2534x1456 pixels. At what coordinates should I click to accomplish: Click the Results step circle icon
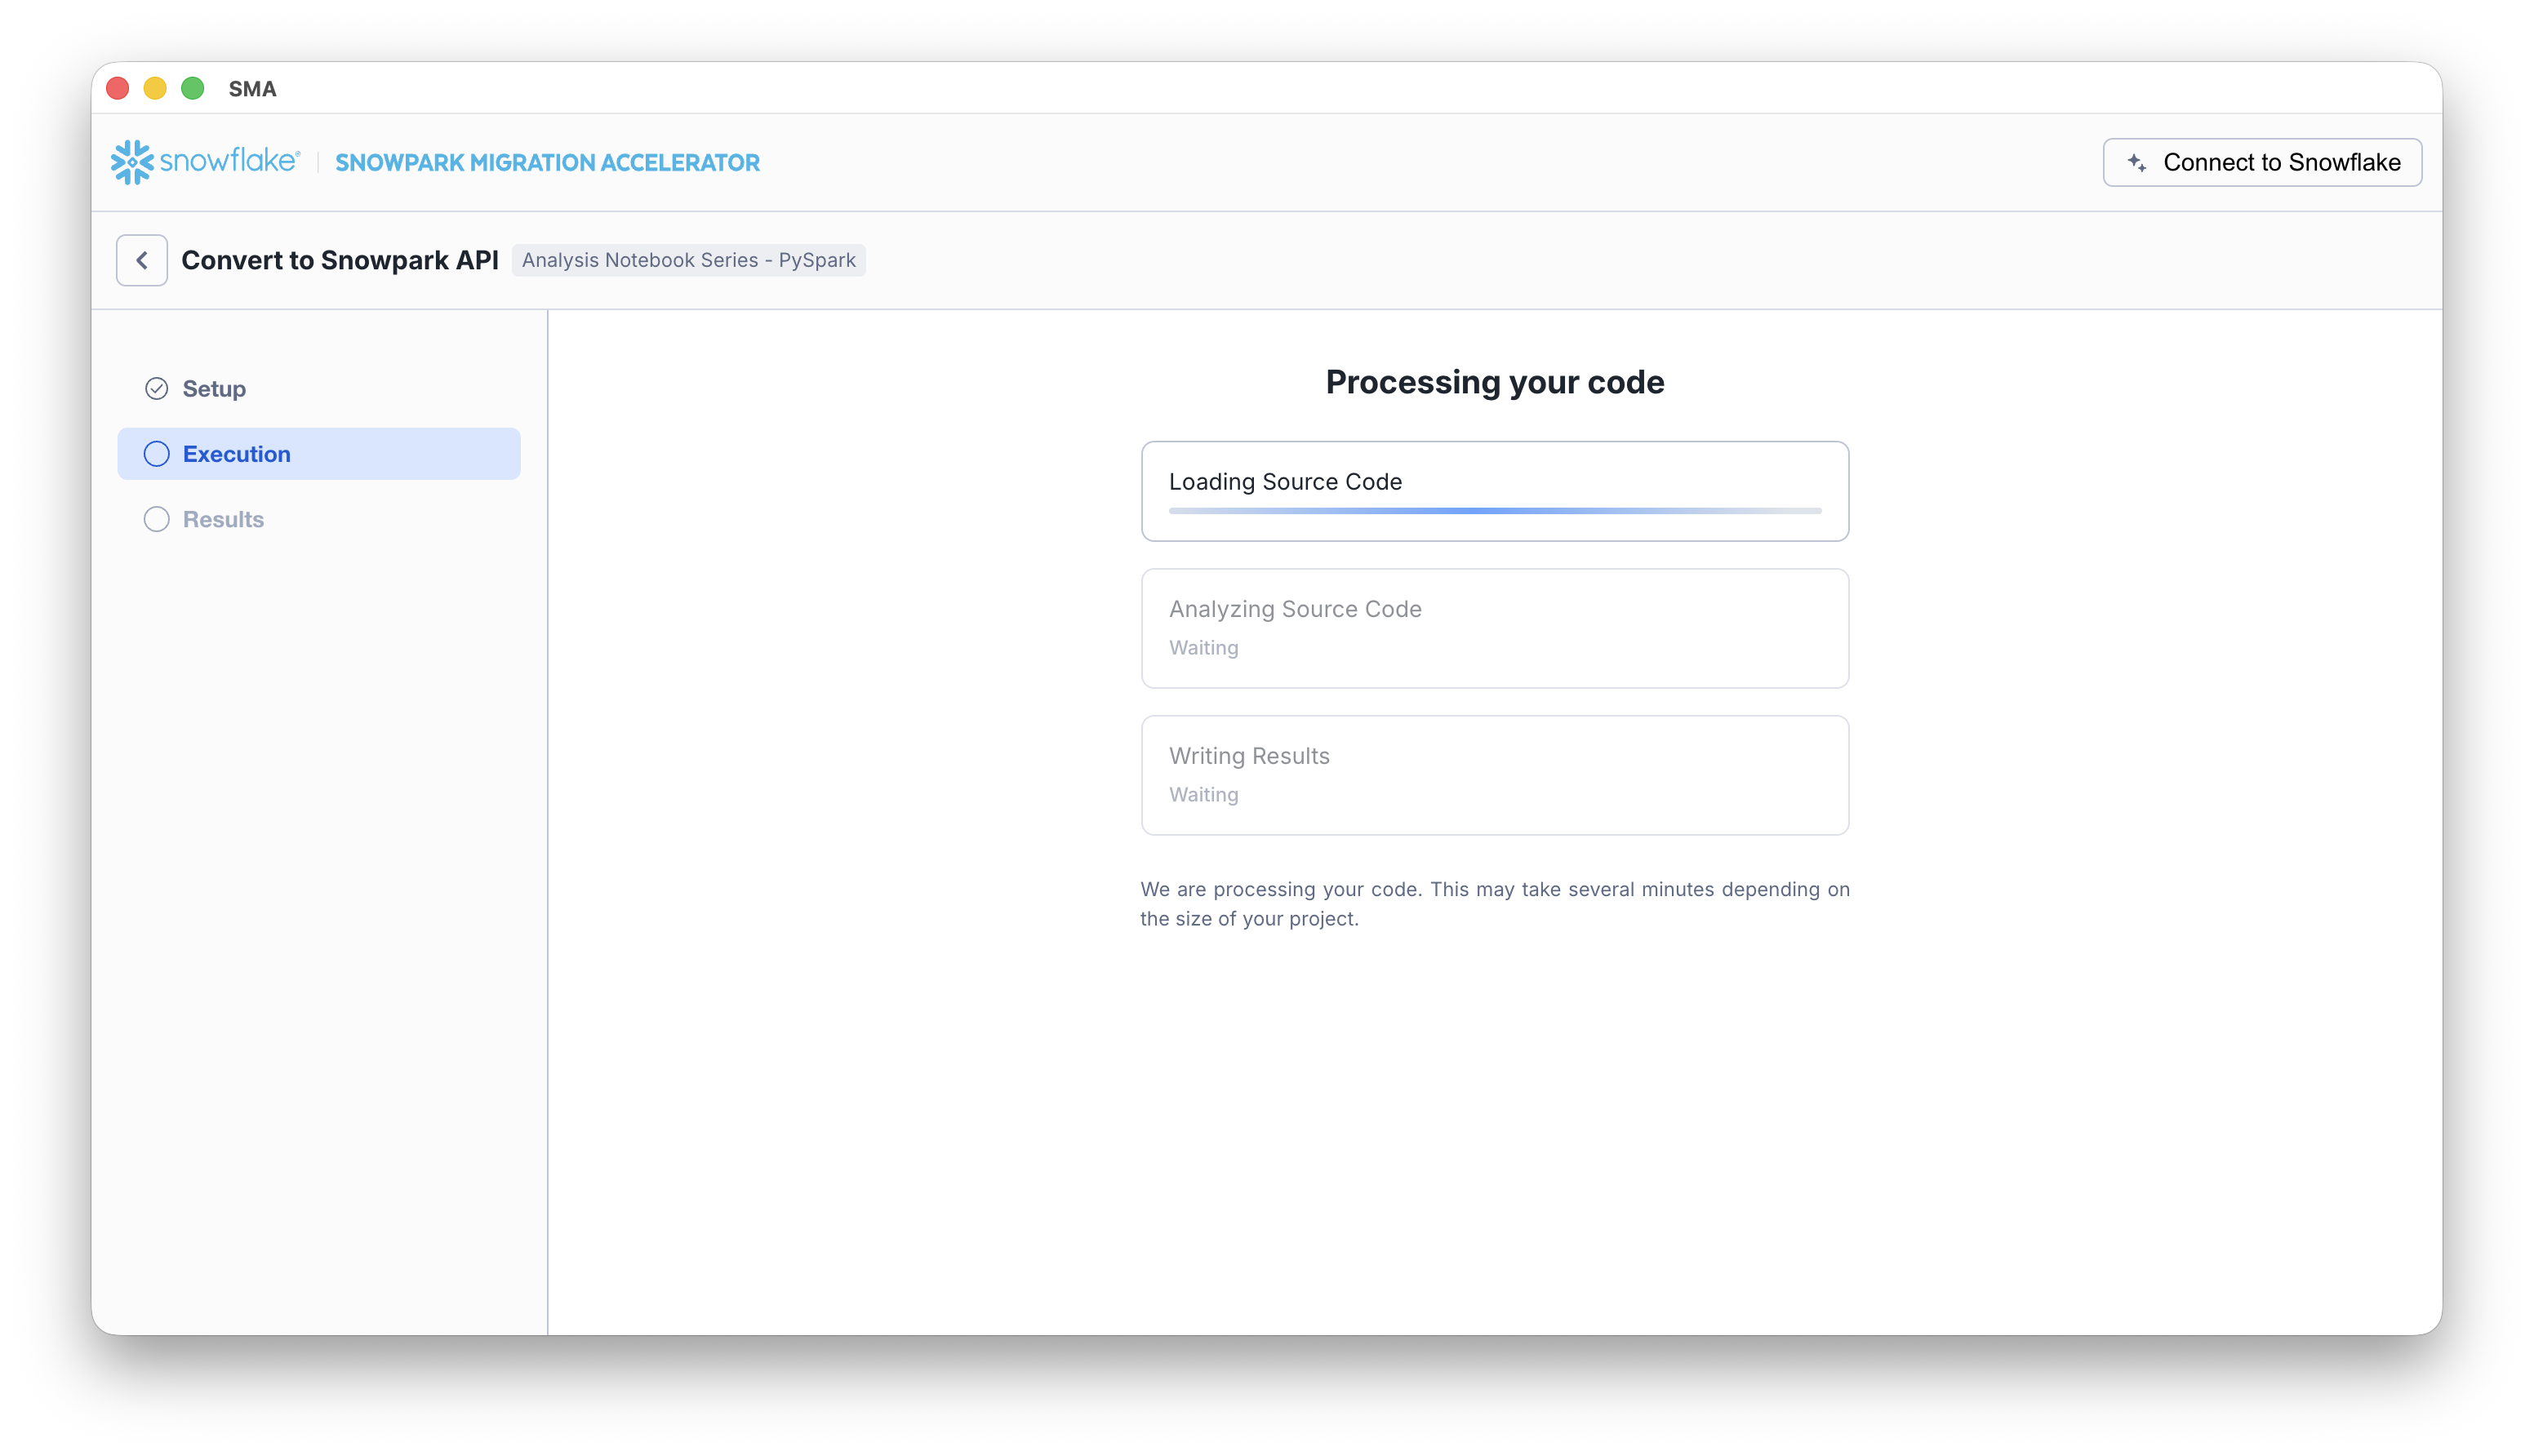[x=156, y=519]
